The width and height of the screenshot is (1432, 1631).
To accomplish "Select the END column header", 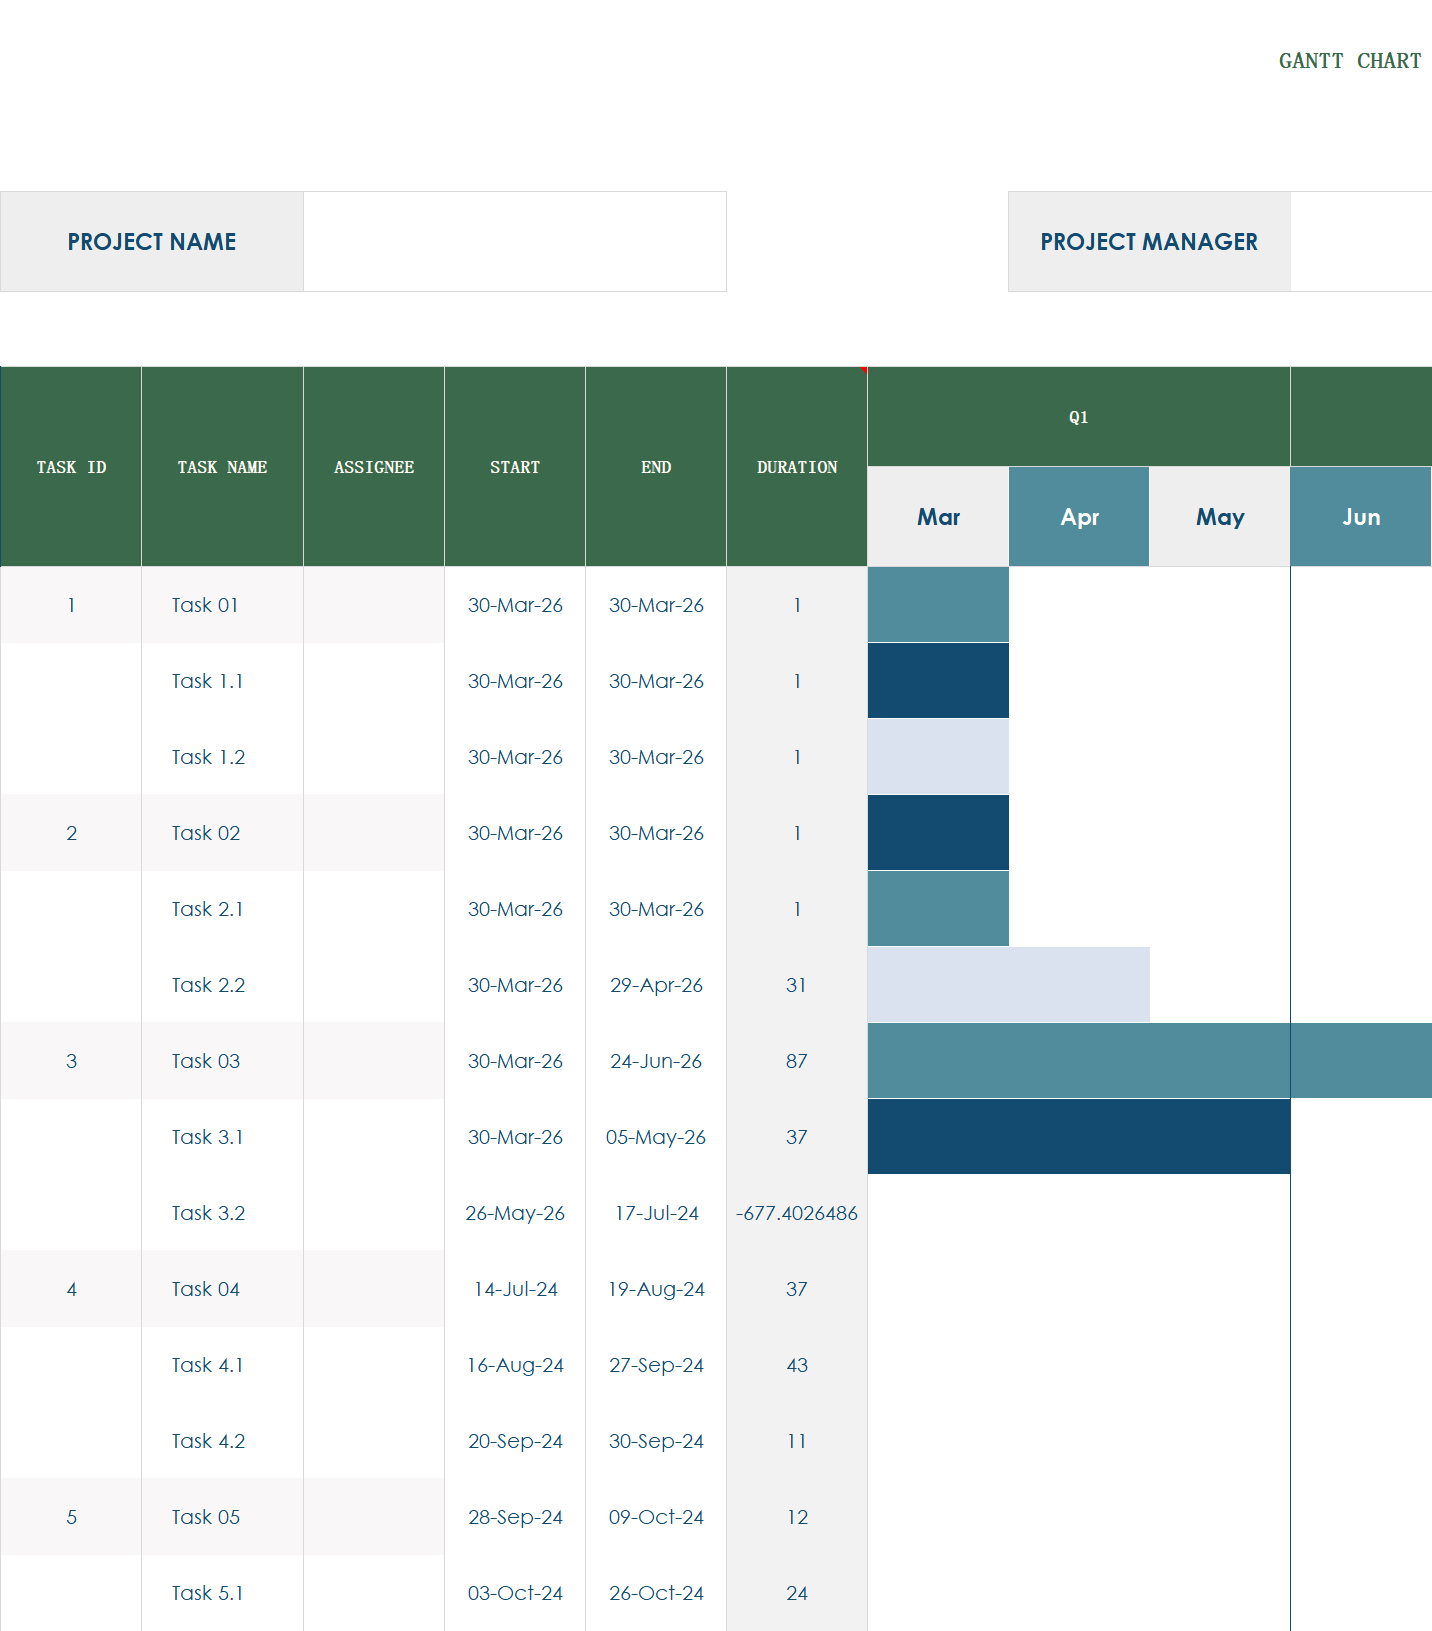I will click(656, 467).
